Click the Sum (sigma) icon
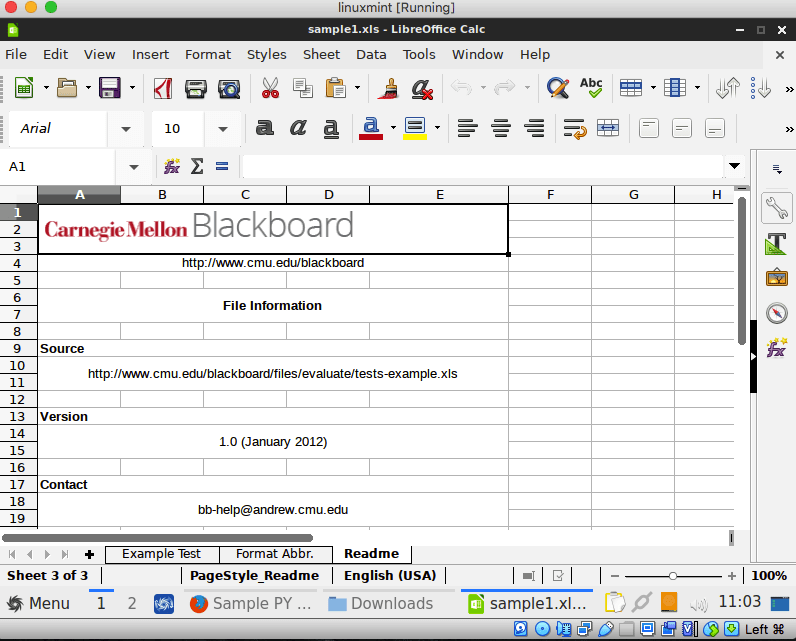 197,166
